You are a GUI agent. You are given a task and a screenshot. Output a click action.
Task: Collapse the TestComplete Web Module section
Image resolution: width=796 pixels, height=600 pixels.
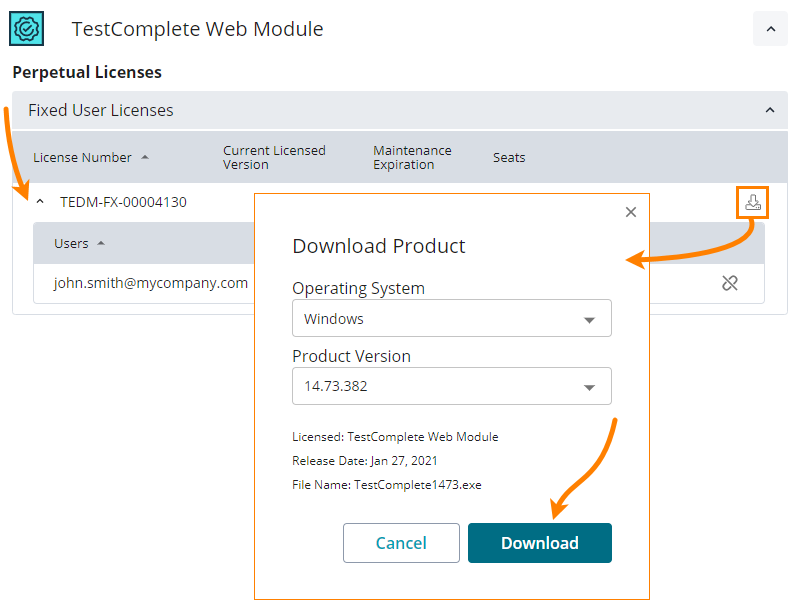tap(770, 29)
